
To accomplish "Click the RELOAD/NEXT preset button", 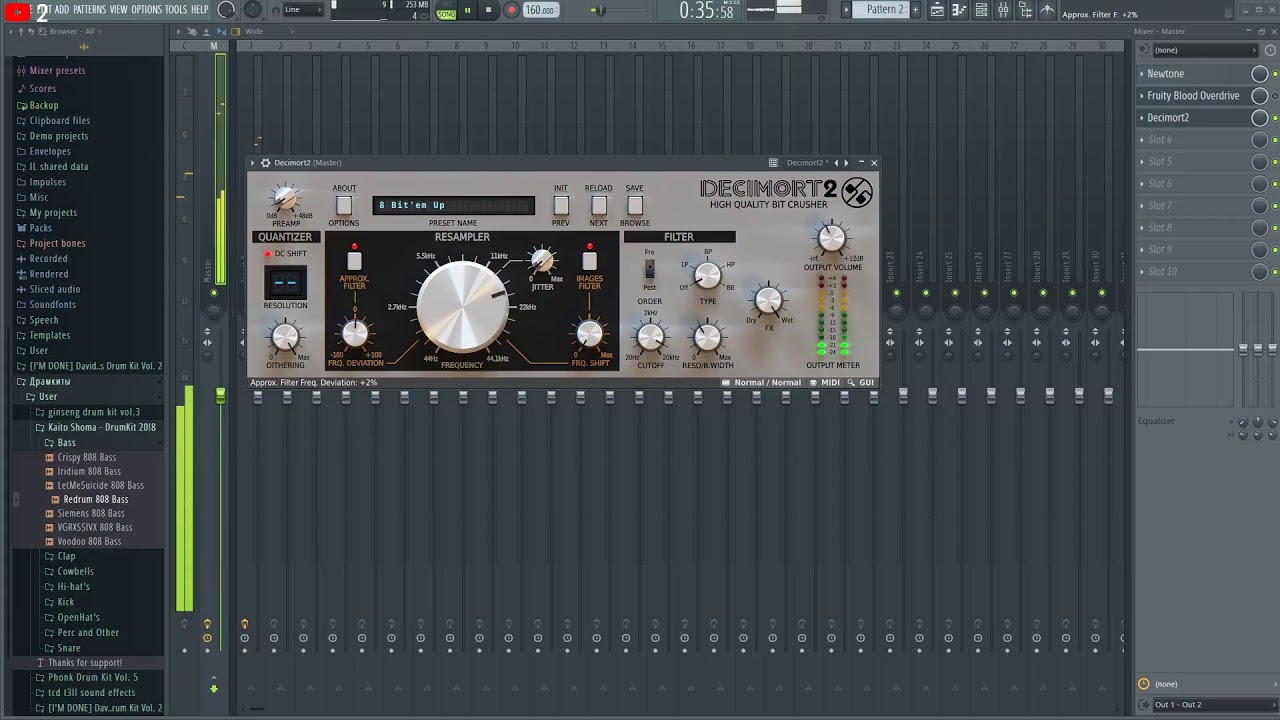I will [598, 205].
